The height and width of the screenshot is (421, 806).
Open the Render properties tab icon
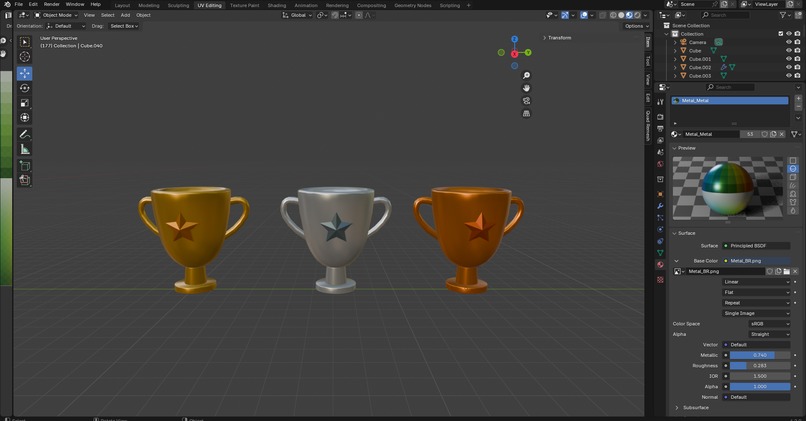pos(661,117)
